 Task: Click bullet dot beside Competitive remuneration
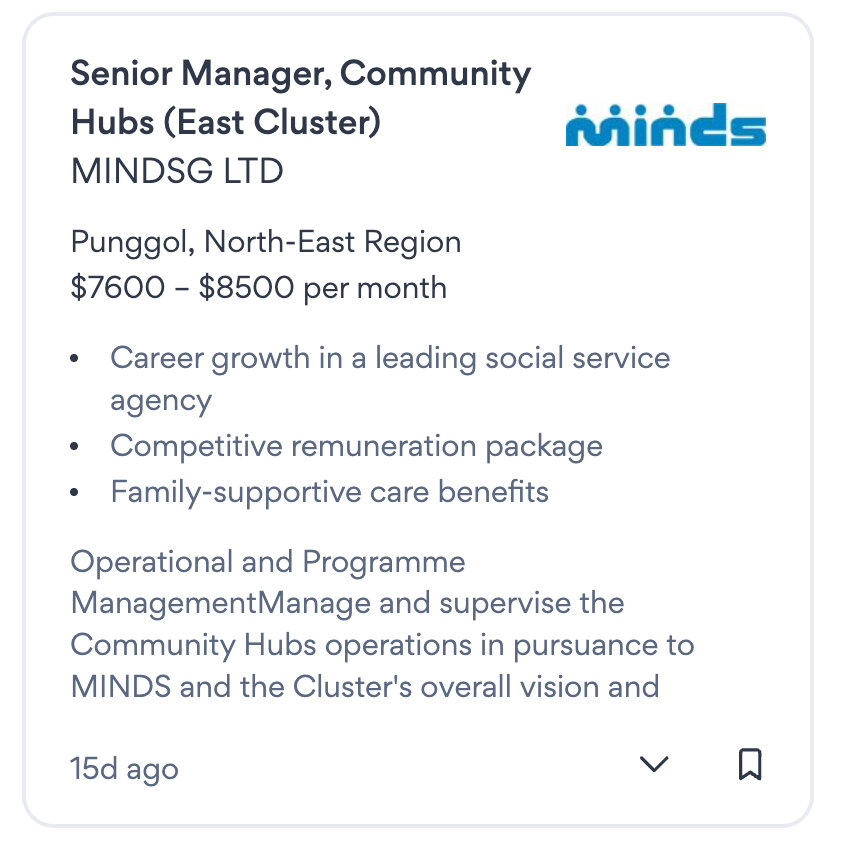(76, 446)
